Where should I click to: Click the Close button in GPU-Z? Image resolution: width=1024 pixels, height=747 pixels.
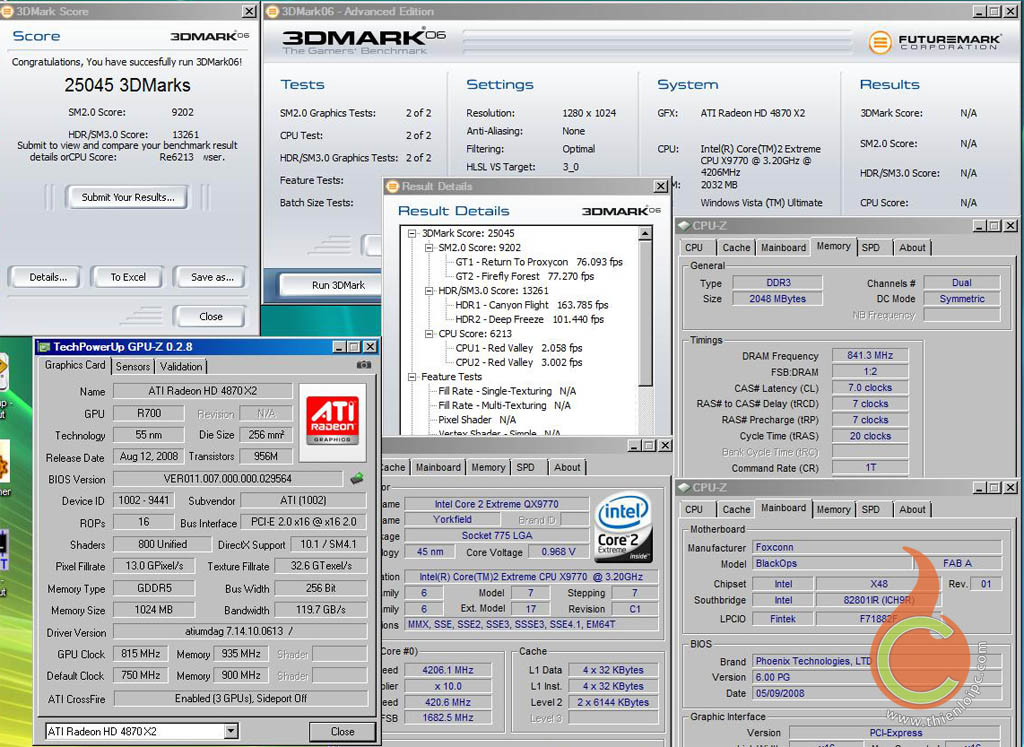click(x=342, y=731)
